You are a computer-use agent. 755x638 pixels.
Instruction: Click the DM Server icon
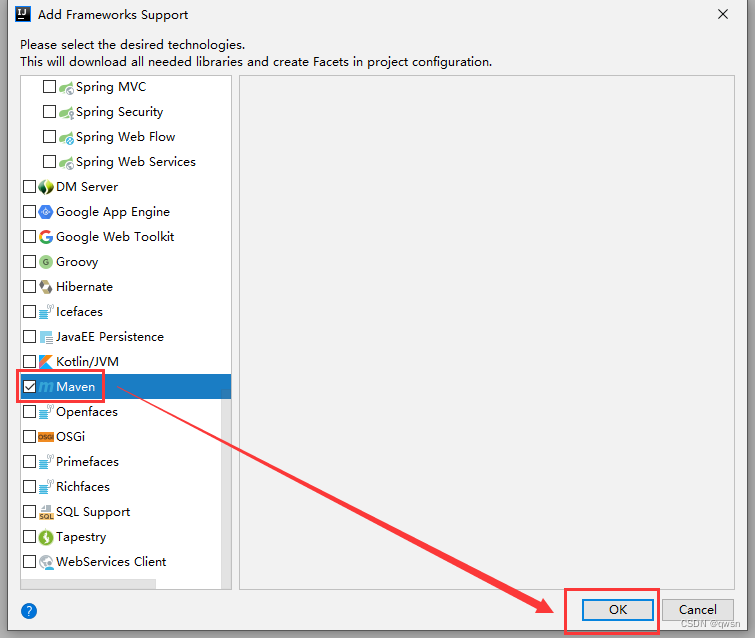46,187
